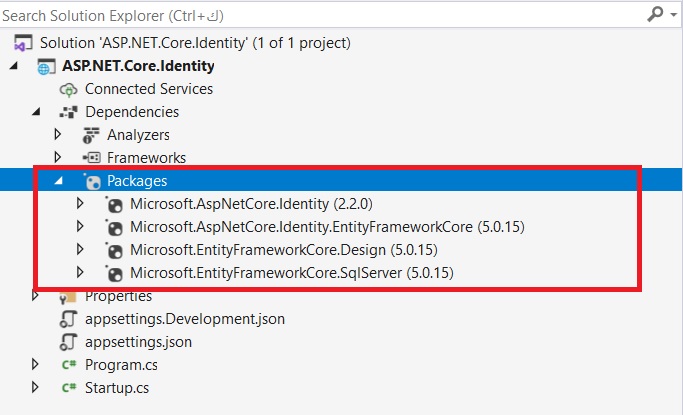
Task: Click the Analyzers icon
Action: [x=91, y=135]
